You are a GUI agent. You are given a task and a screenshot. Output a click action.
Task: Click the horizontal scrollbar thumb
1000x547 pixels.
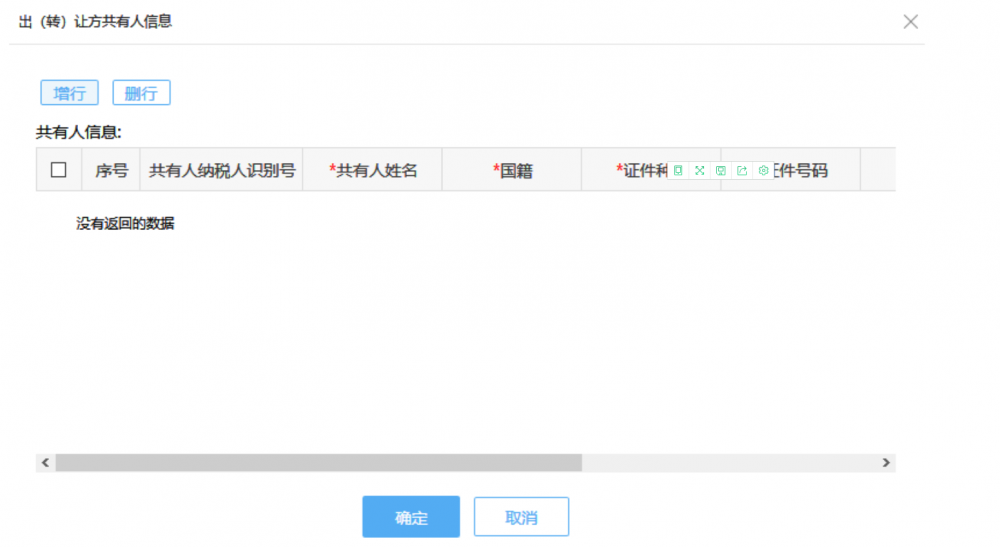click(318, 463)
